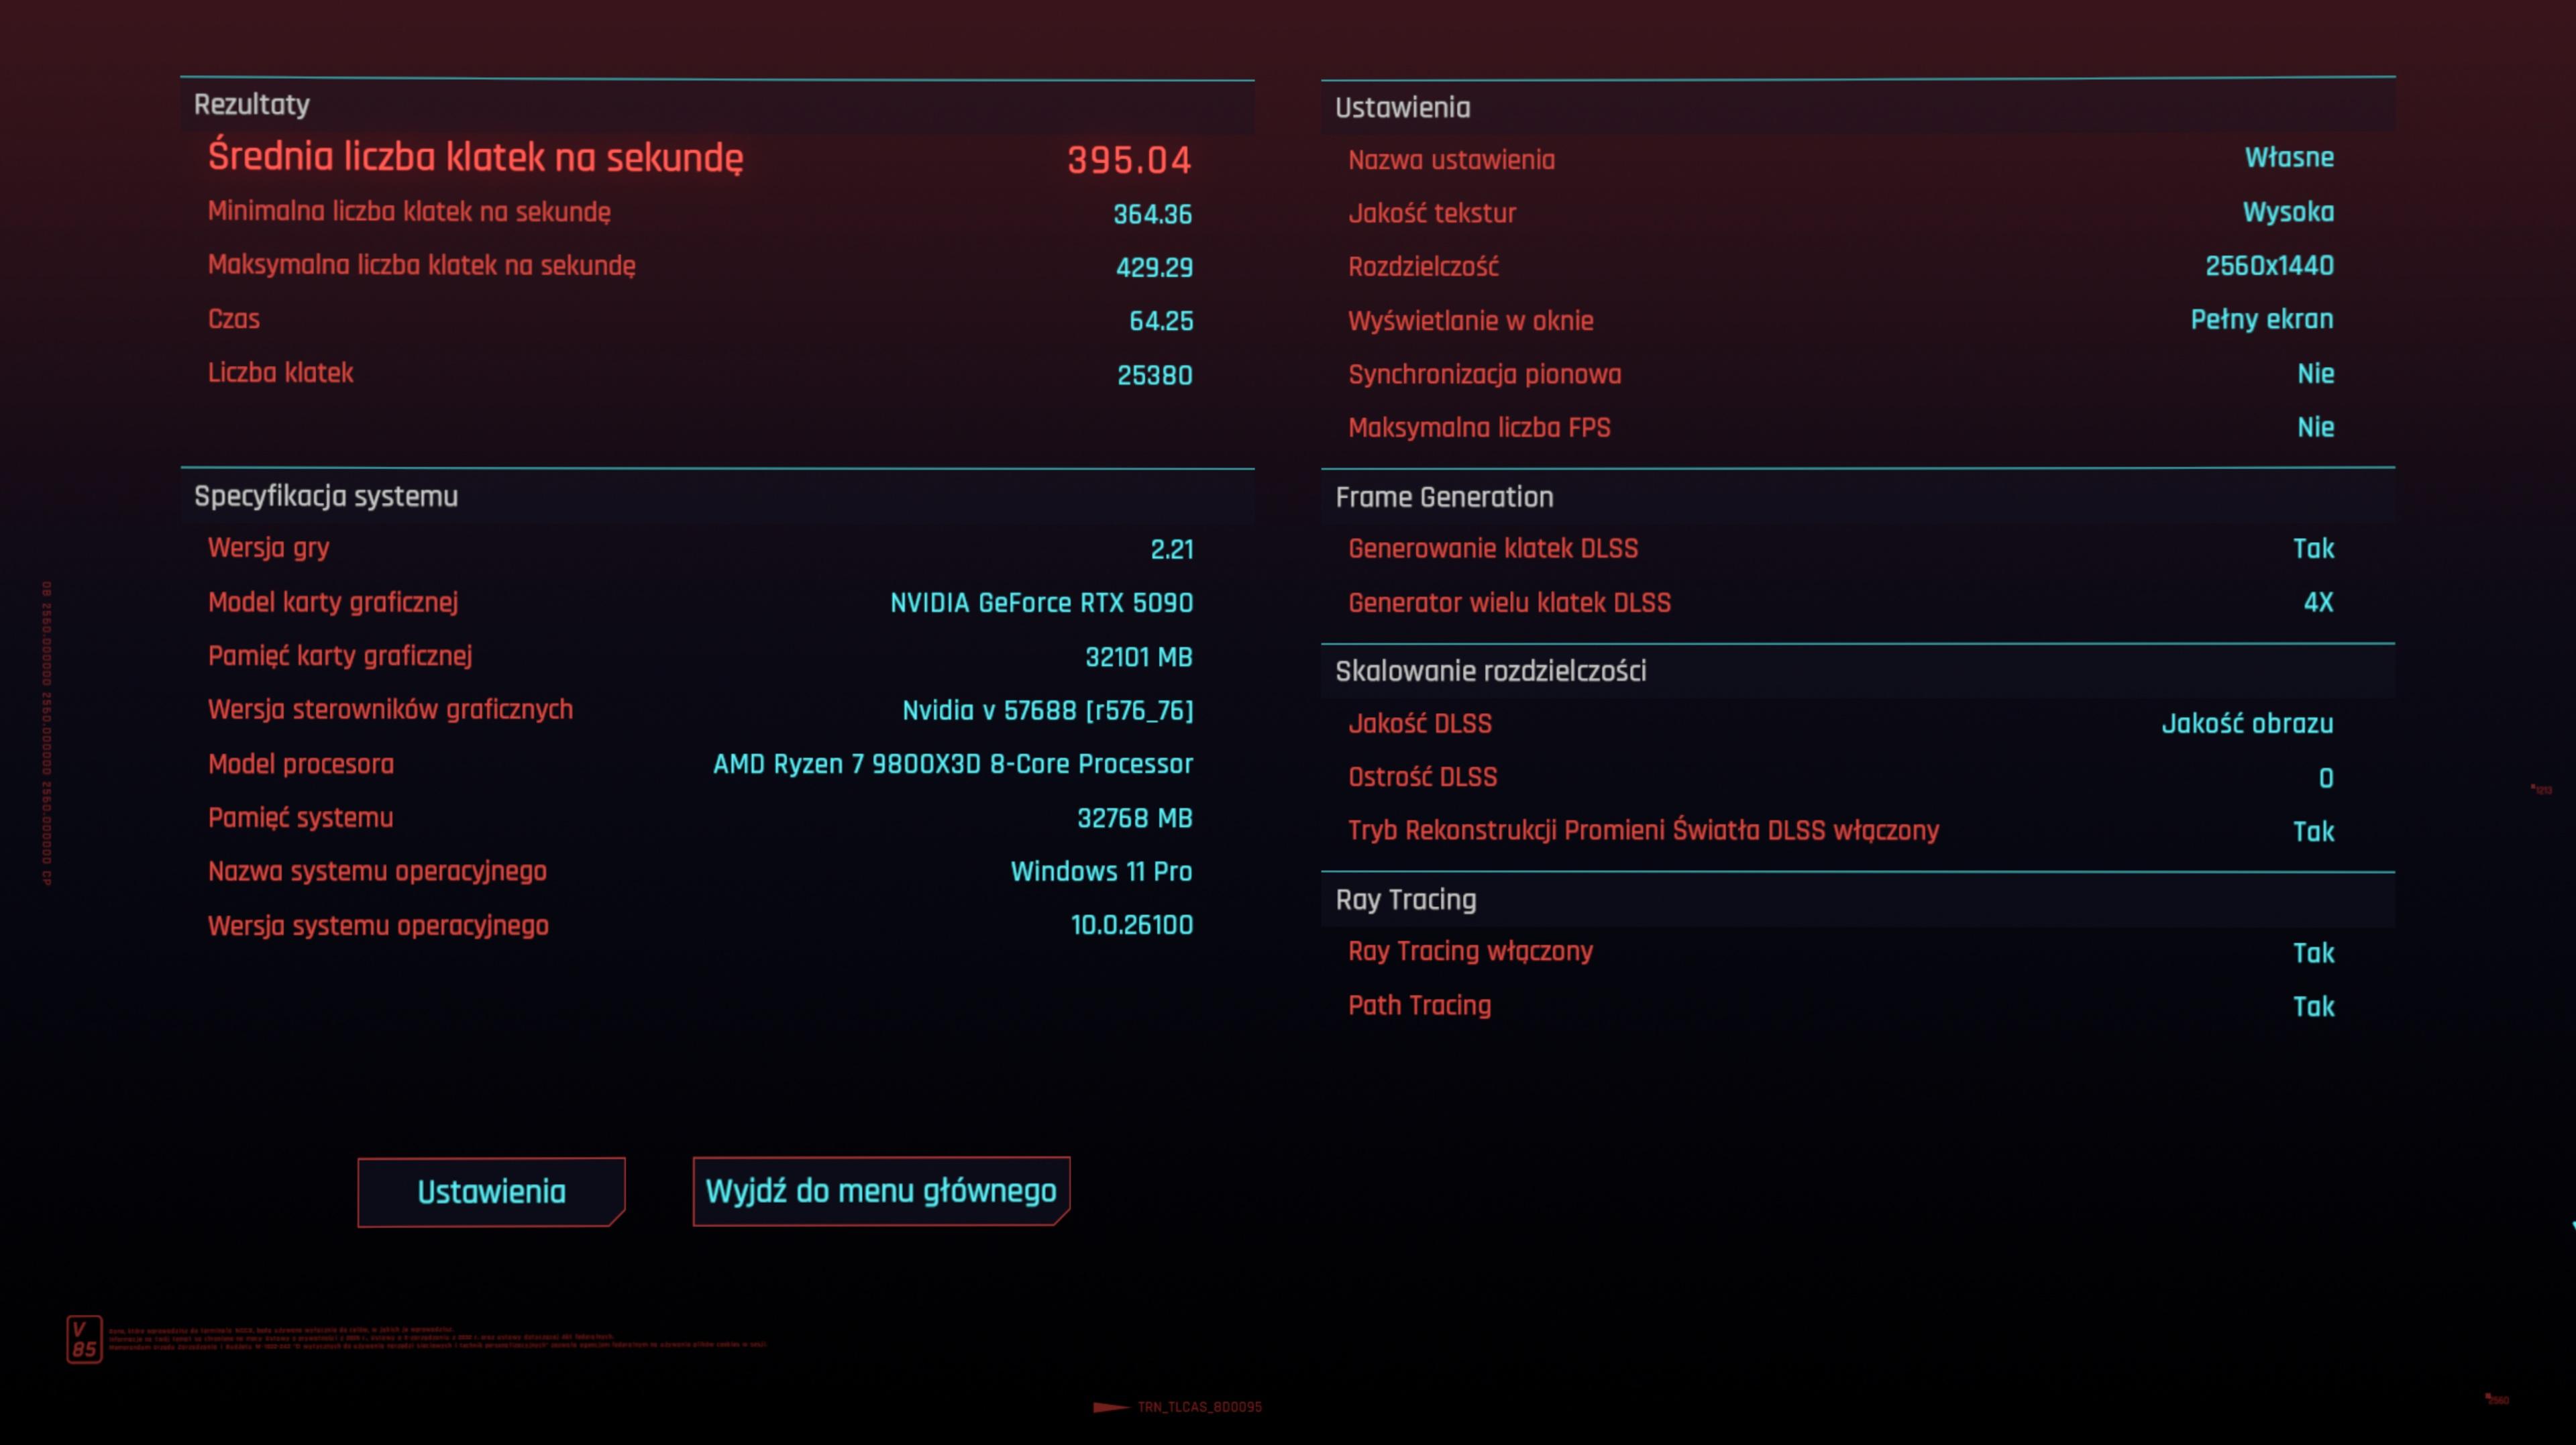Screen dimensions: 2576x1445
Task: Click the Ostrość DLSS value 0
Action: tap(2325, 778)
